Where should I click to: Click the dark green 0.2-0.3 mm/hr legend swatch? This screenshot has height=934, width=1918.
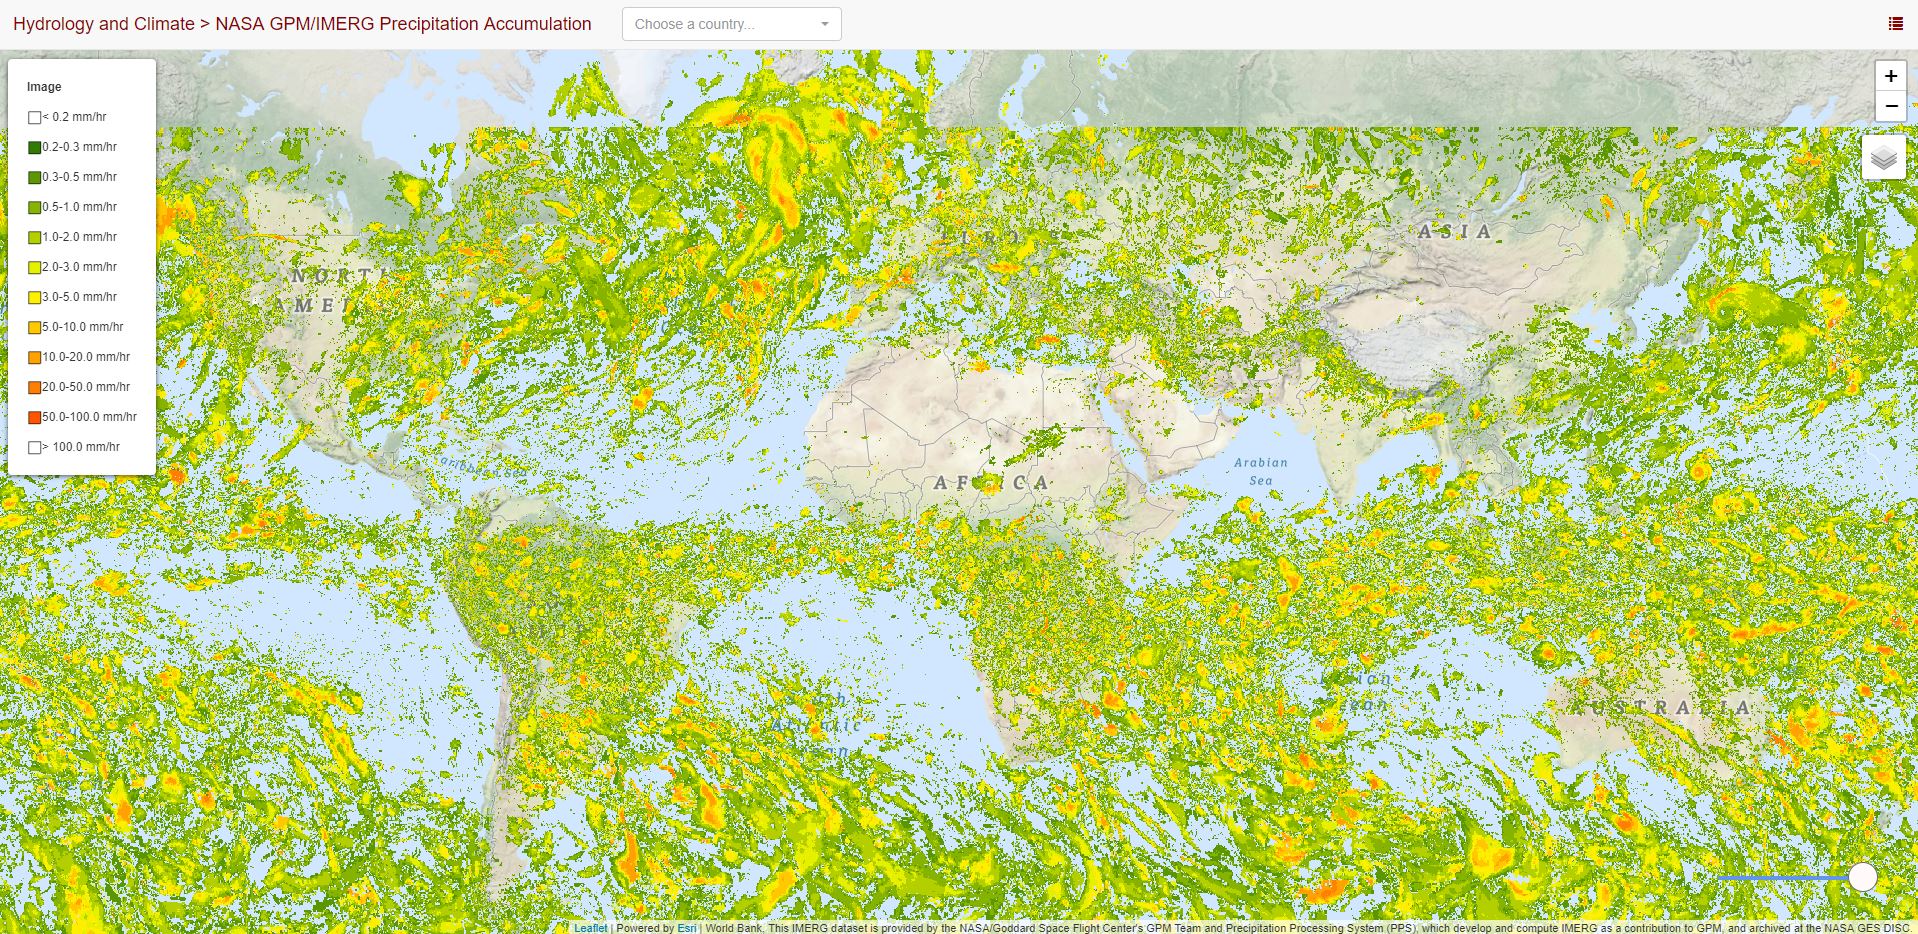pyautogui.click(x=35, y=148)
